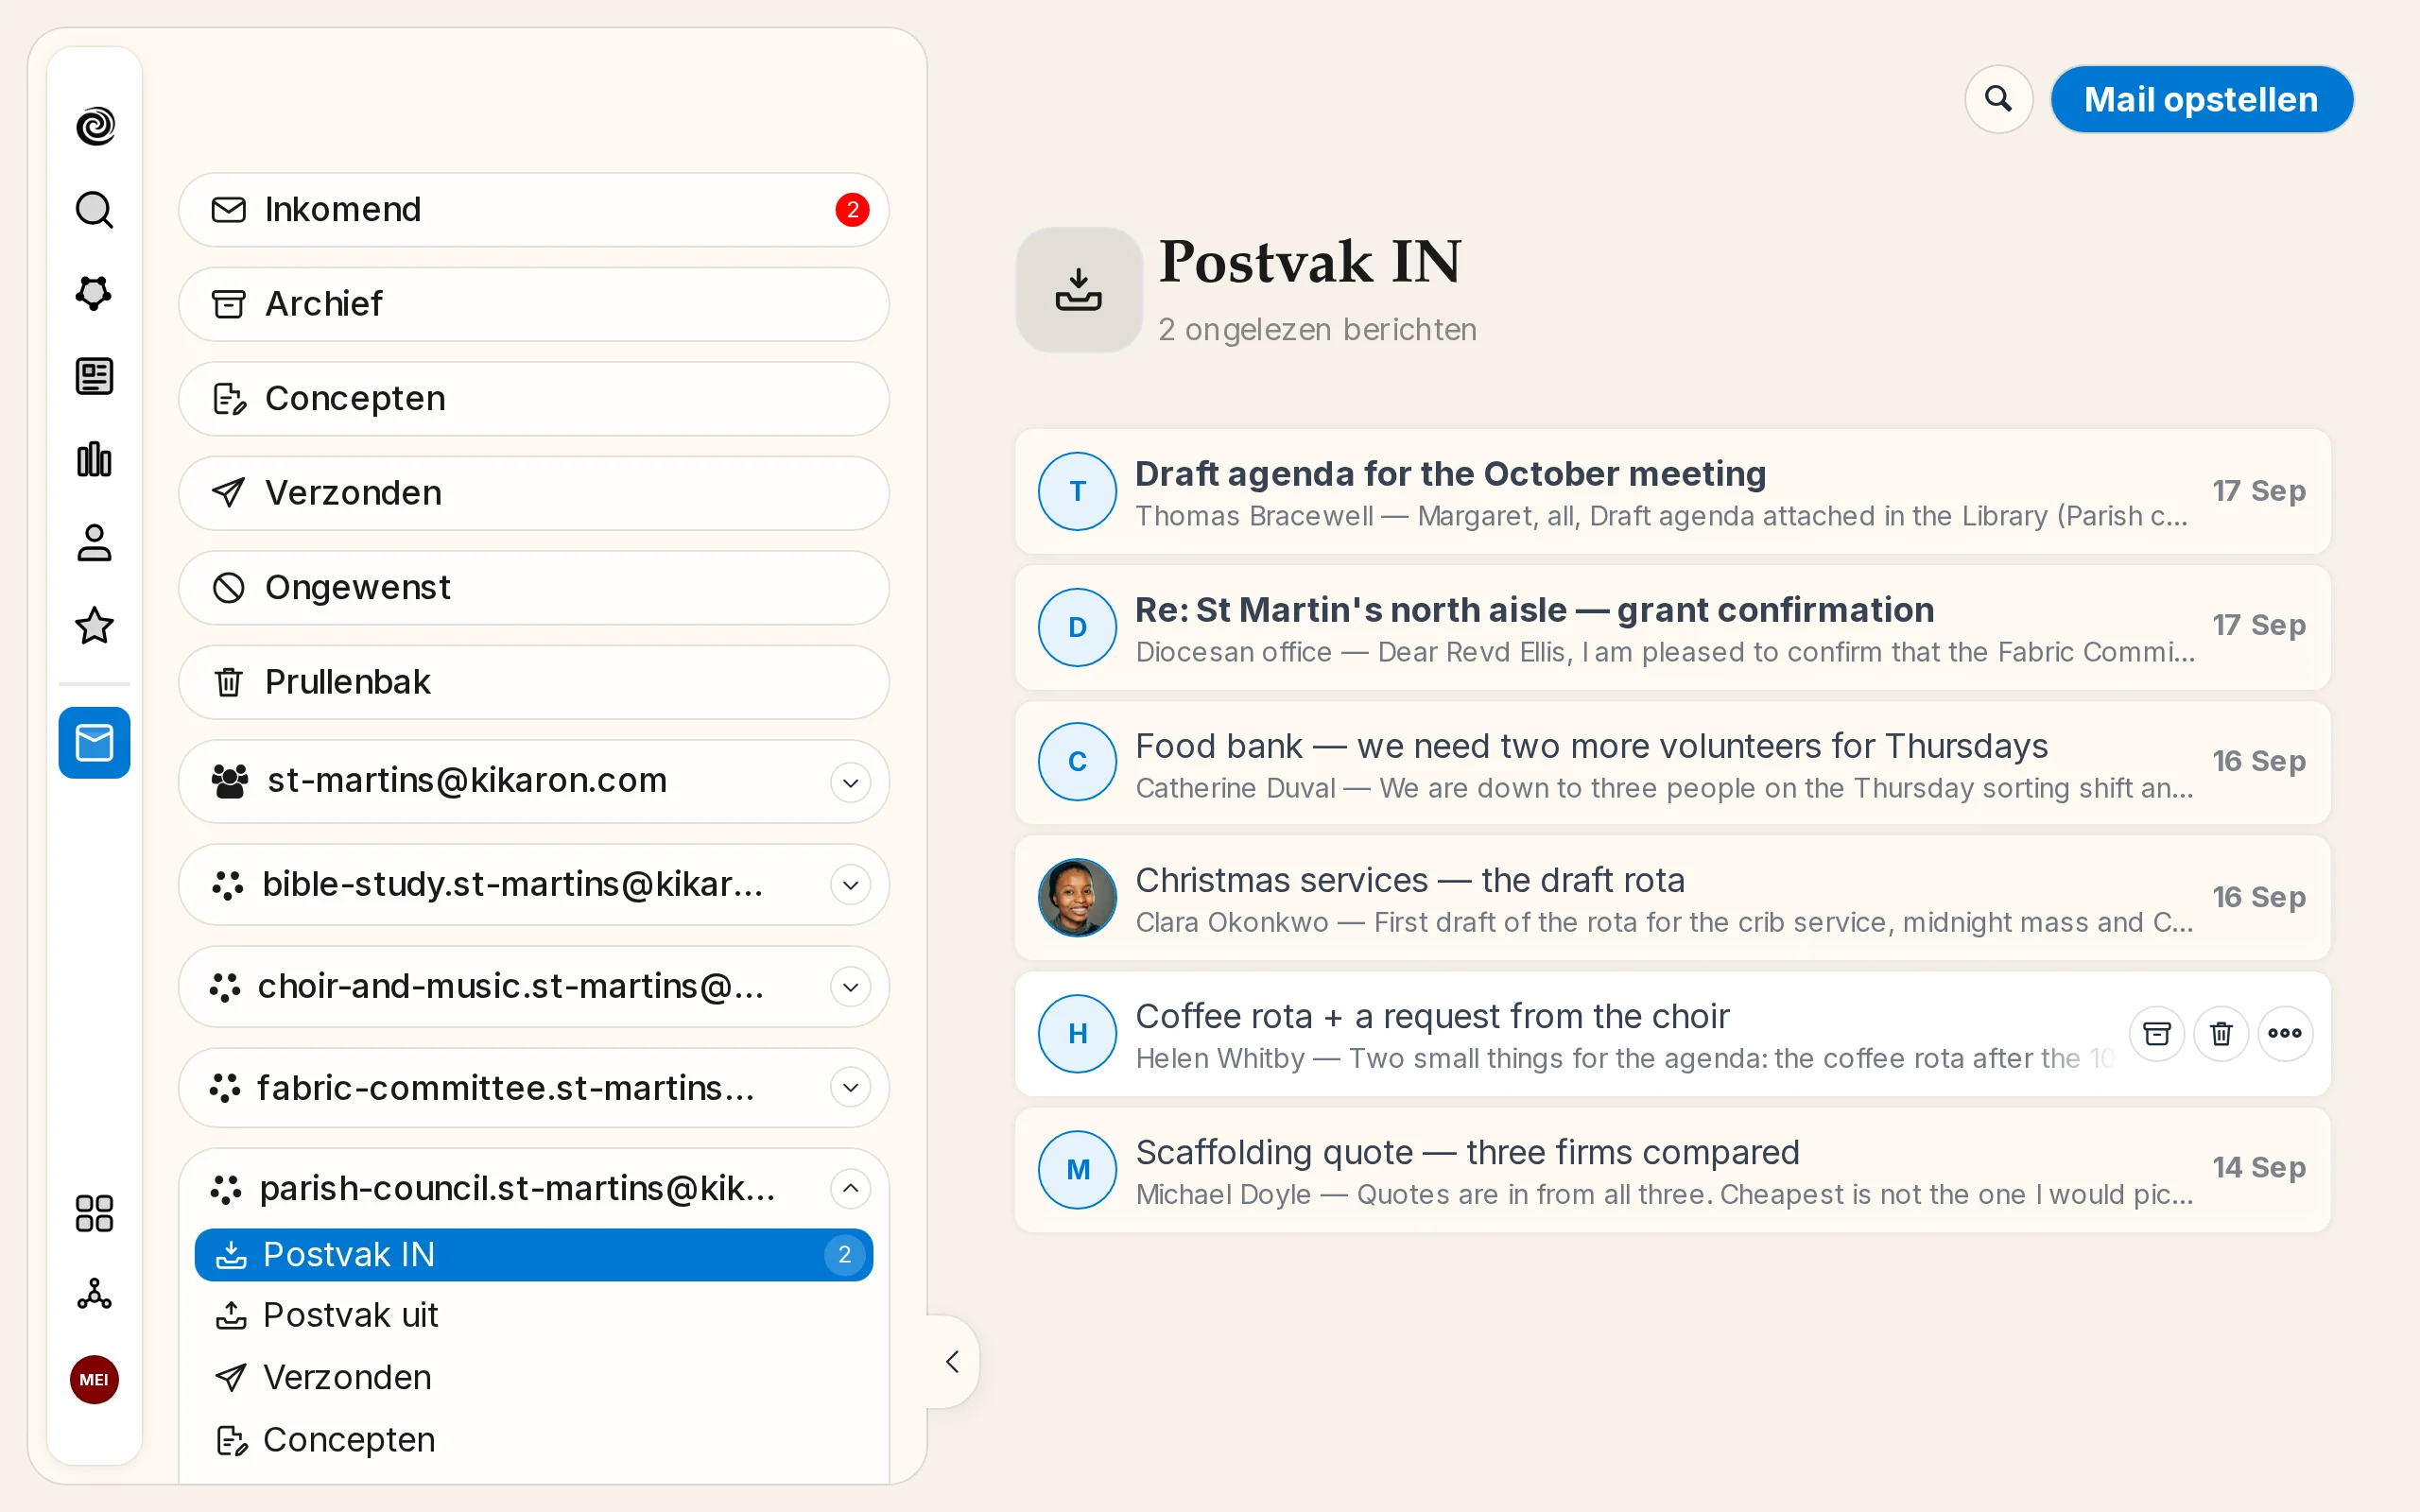2420x1512 pixels.
Task: Archive the Coffee rota email
Action: point(2157,1033)
